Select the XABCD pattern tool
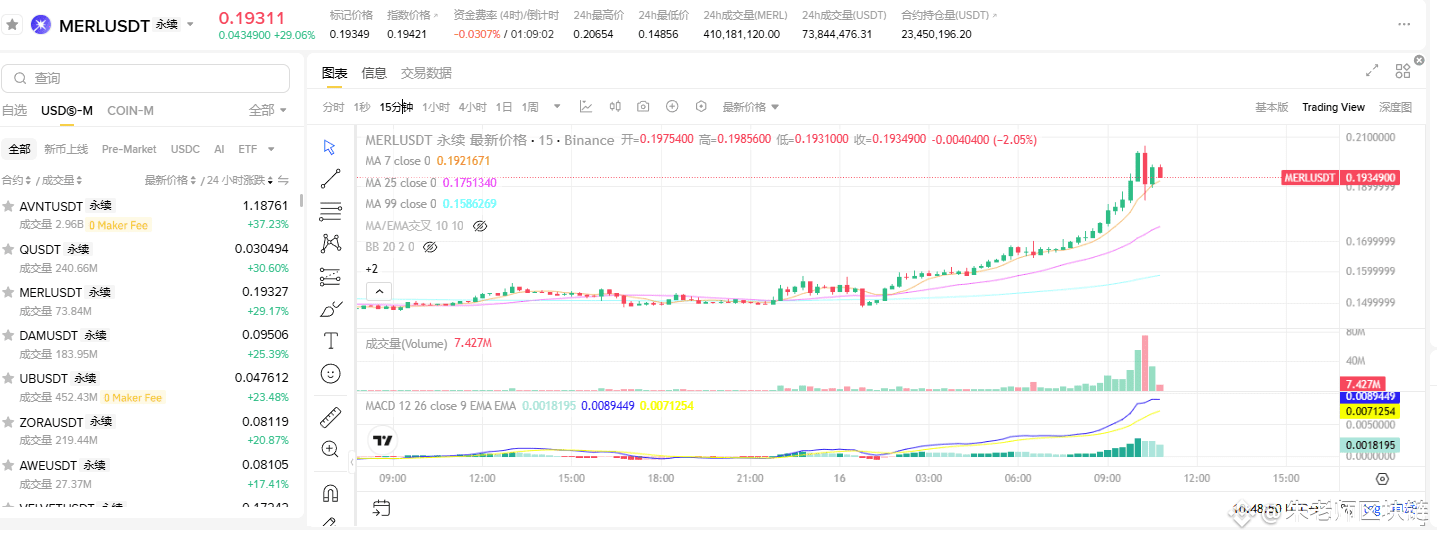The image size is (1437, 539). point(330,243)
